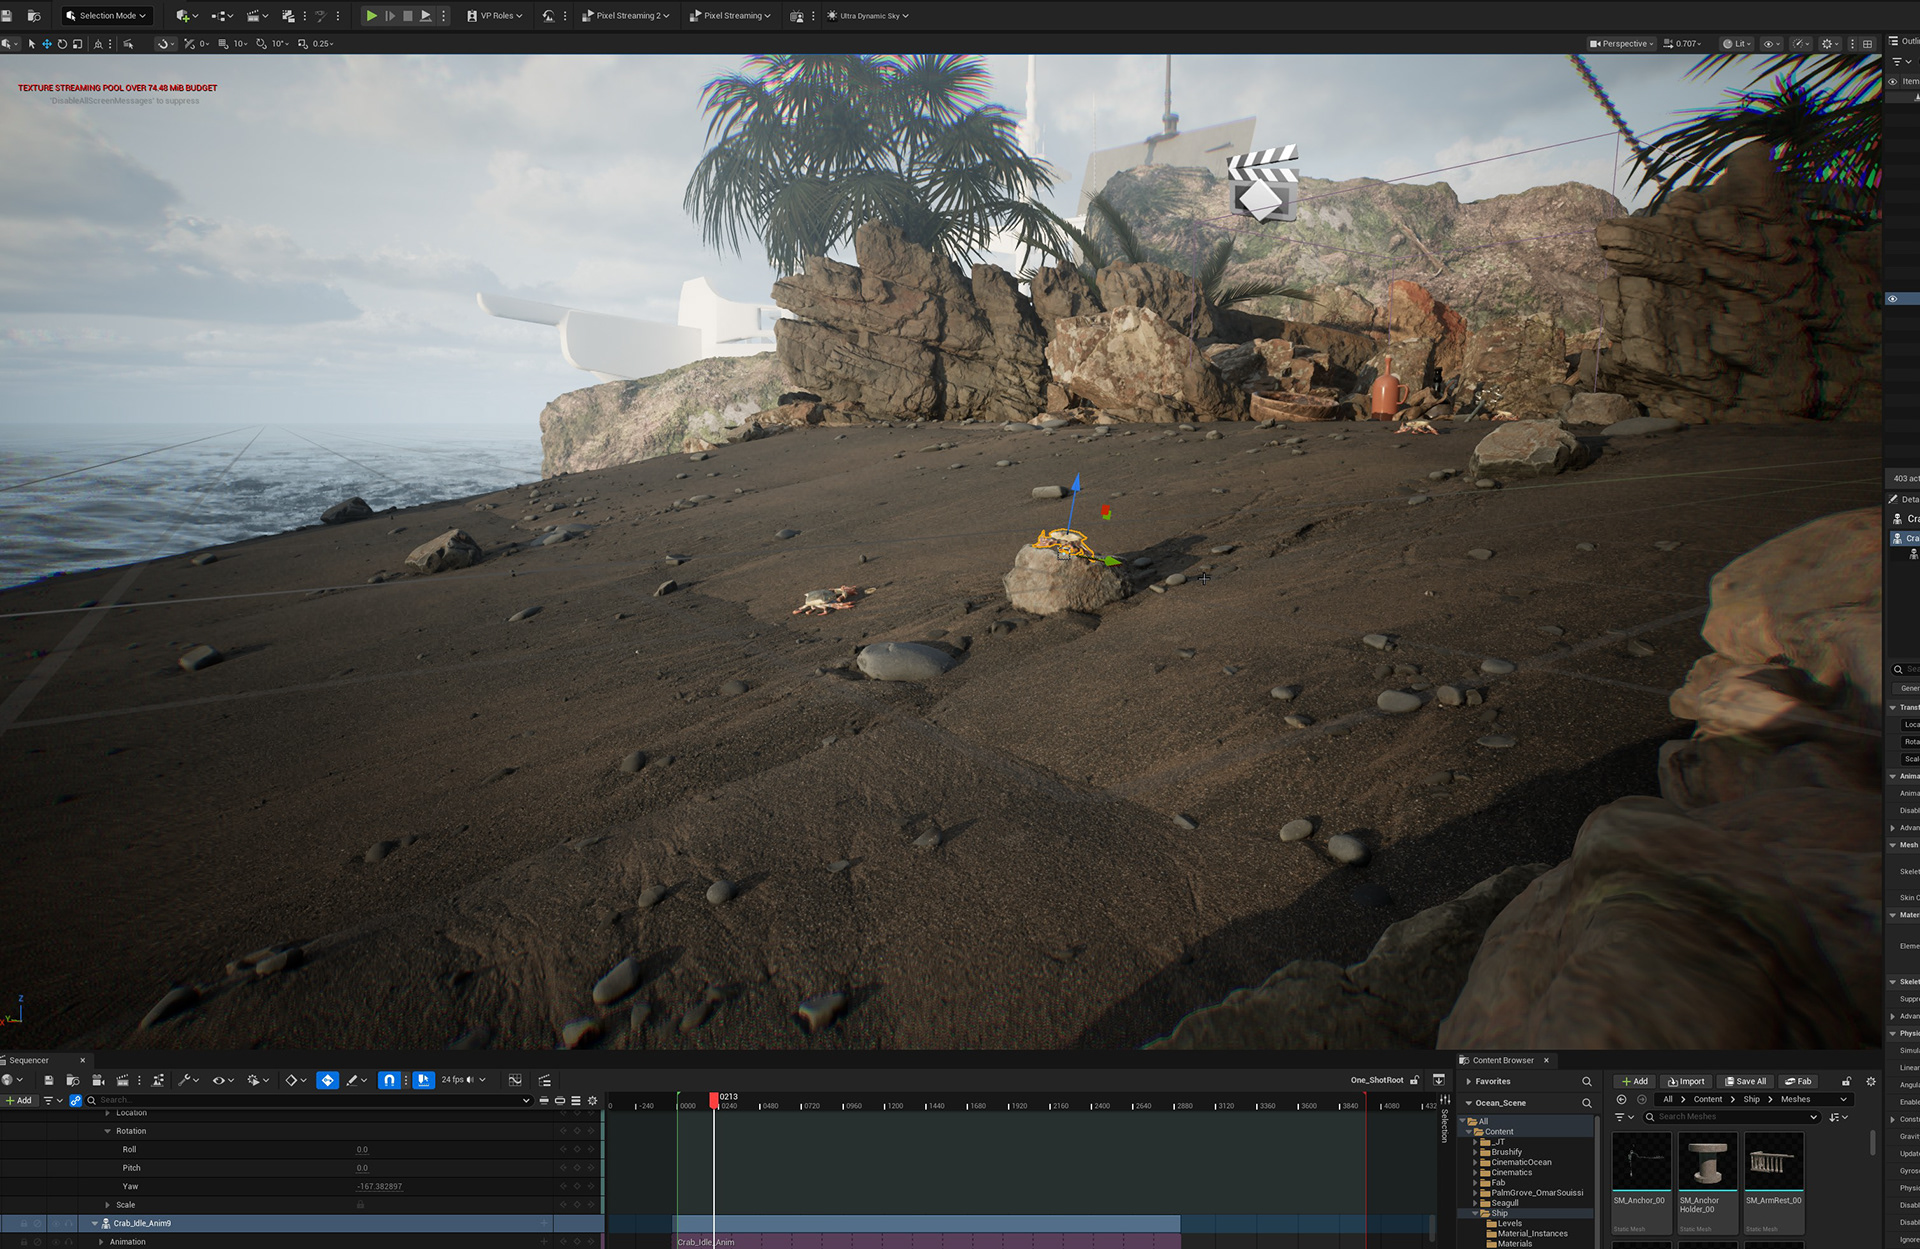This screenshot has height=1249, width=1920.
Task: Click the viewport layout grid icon
Action: [x=1867, y=44]
